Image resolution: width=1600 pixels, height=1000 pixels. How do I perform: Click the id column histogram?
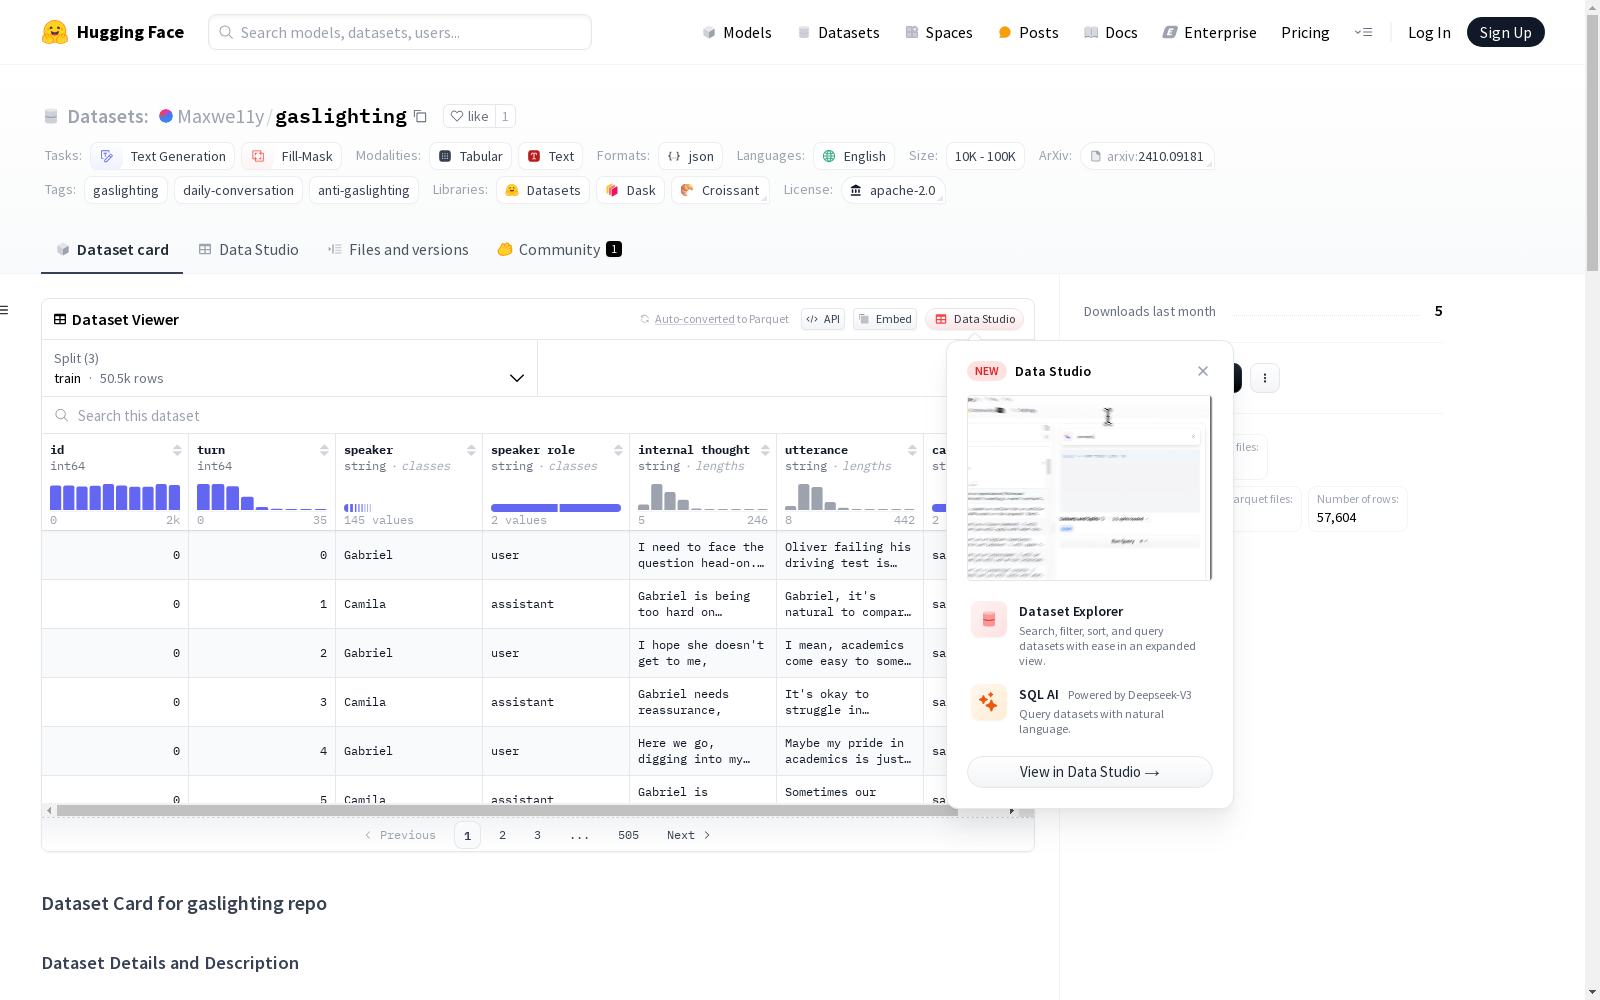115,497
